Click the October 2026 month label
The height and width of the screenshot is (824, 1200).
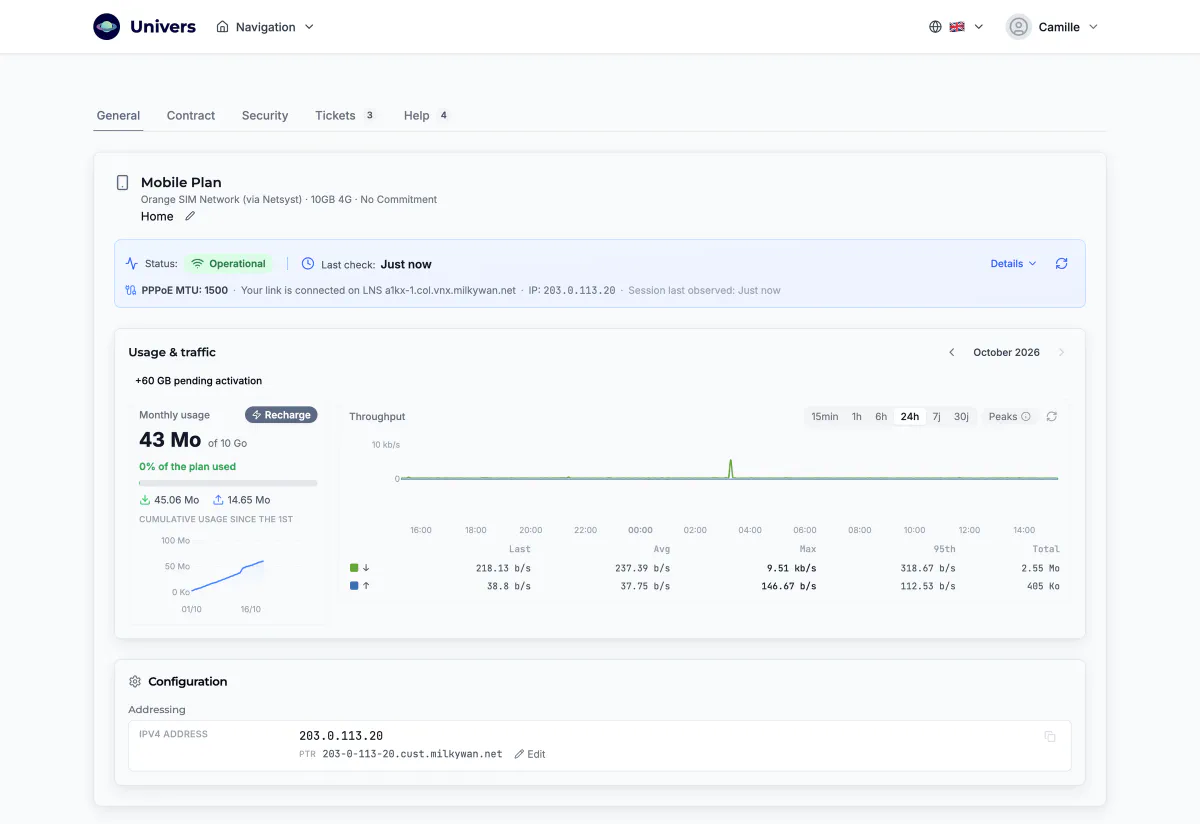click(x=1006, y=352)
